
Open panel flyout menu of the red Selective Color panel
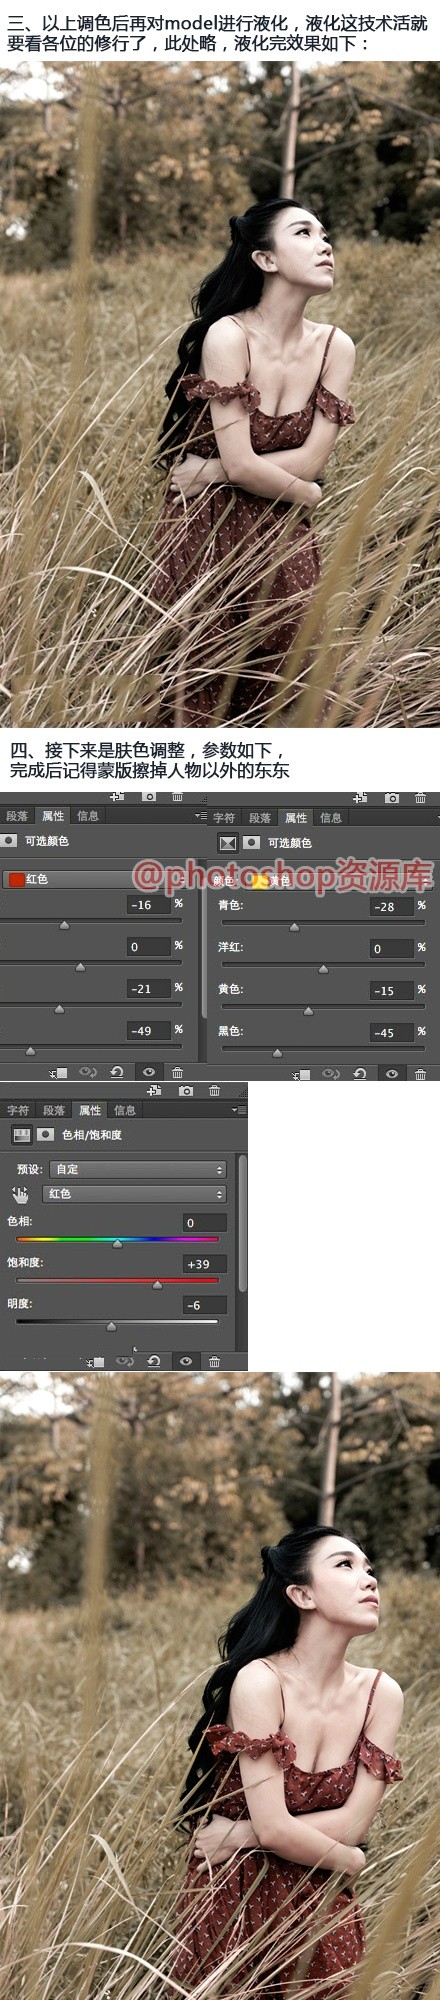(x=200, y=816)
